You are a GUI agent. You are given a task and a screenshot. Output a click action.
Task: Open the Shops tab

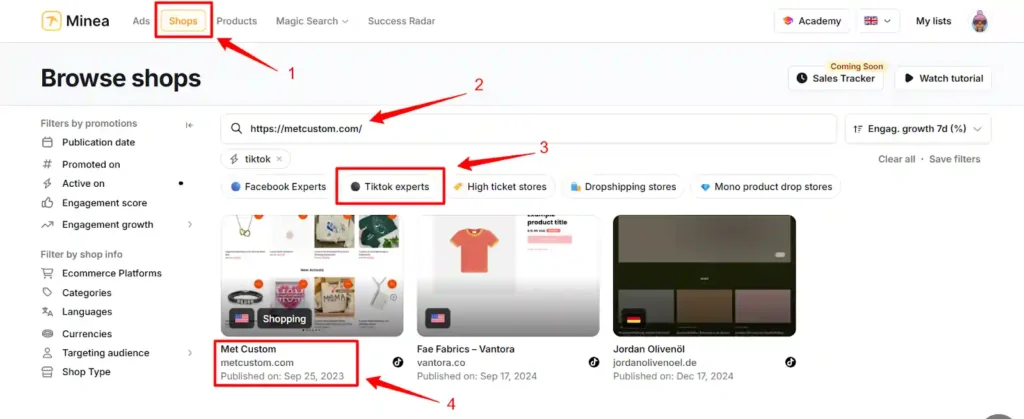tap(184, 21)
